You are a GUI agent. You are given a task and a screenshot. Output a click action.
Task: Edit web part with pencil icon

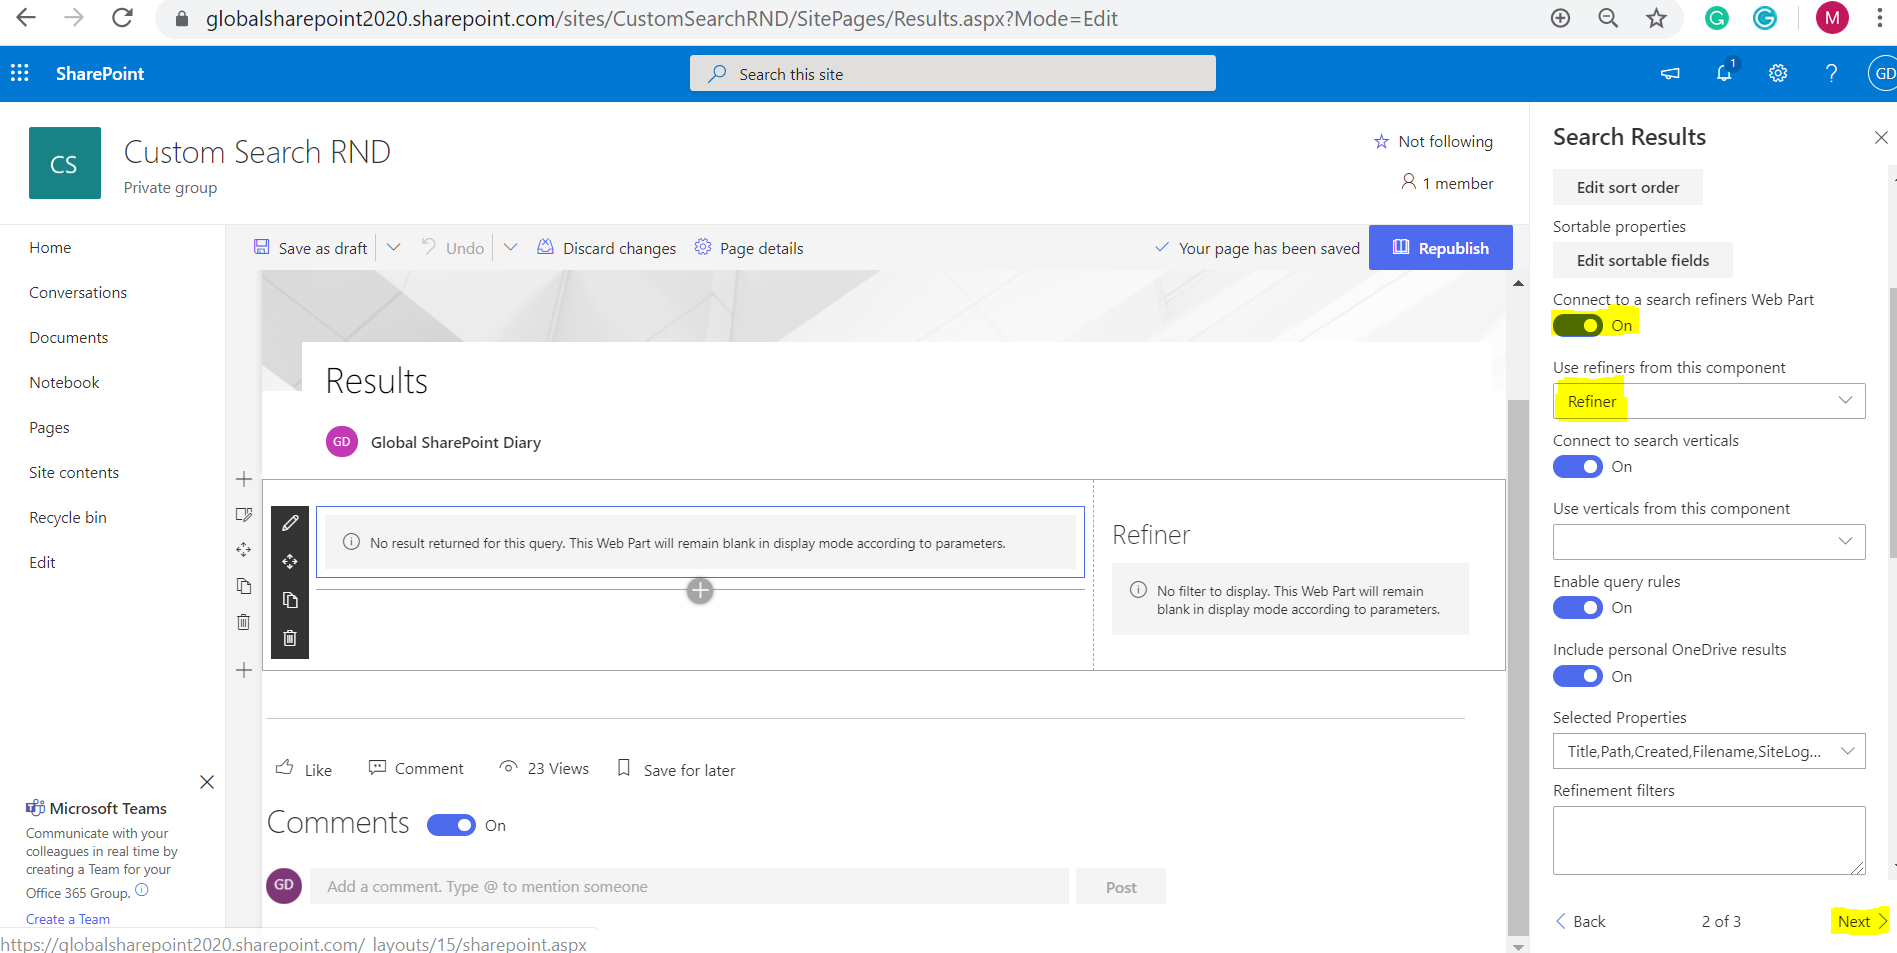[290, 523]
